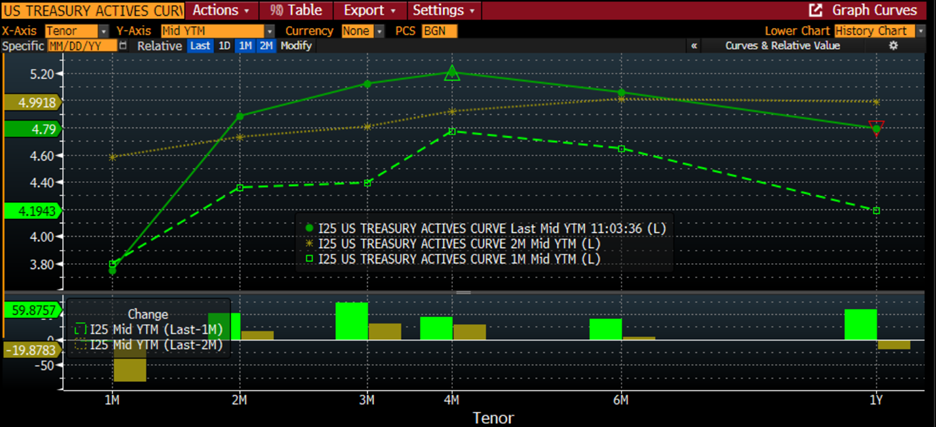The image size is (936, 427).
Task: Click the green Last-1M change bar at 3M
Action: tap(352, 321)
